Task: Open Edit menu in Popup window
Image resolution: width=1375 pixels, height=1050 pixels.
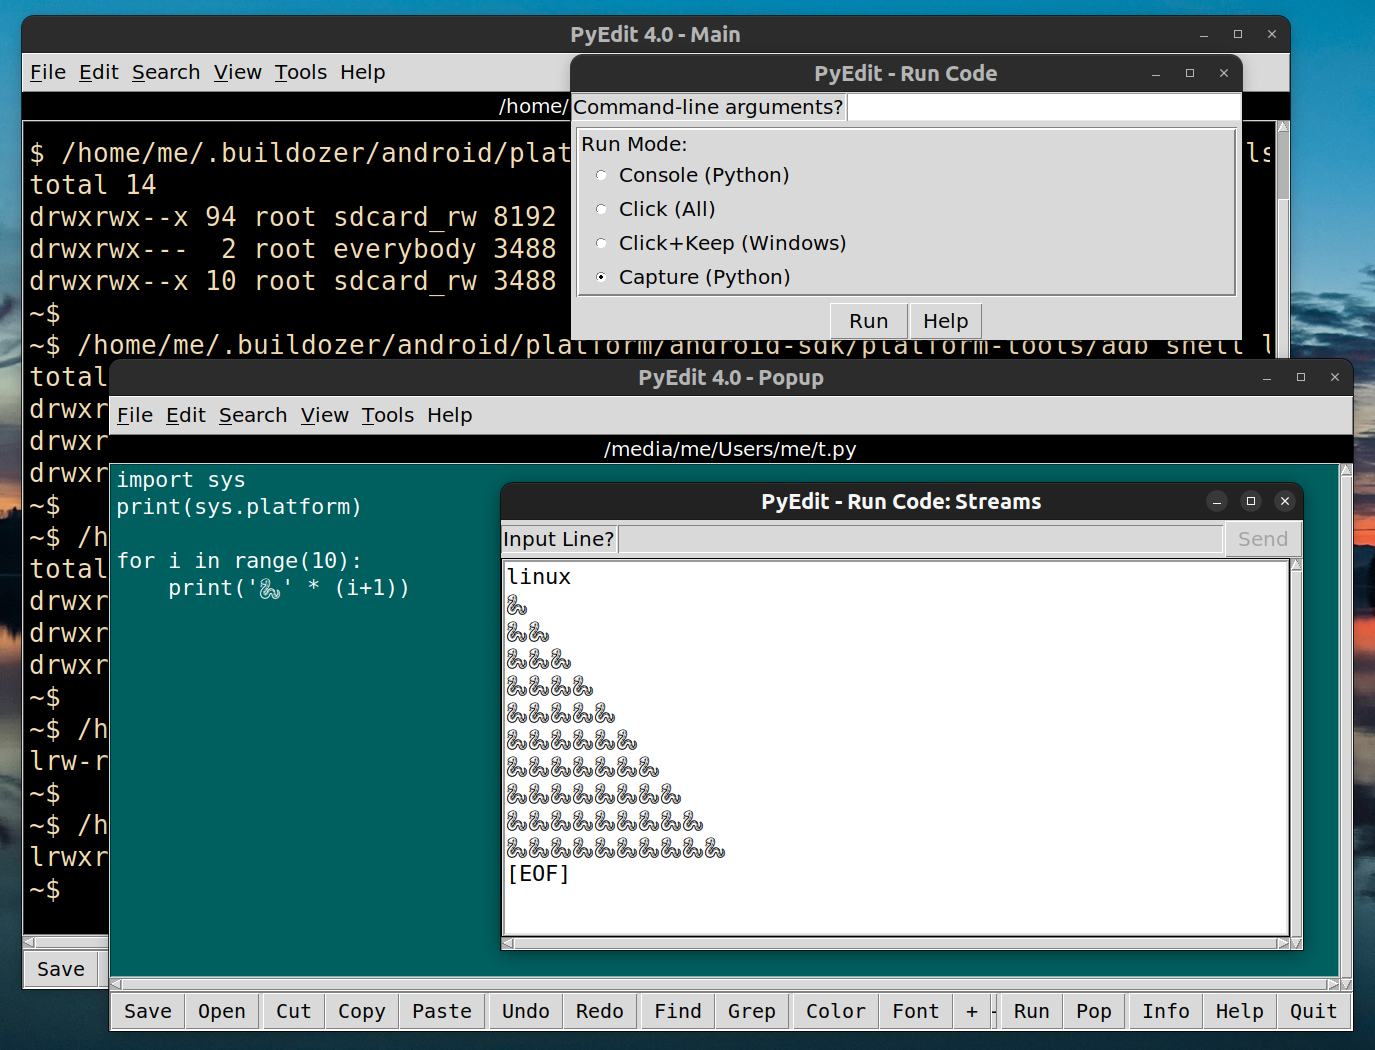Action: pos(186,415)
